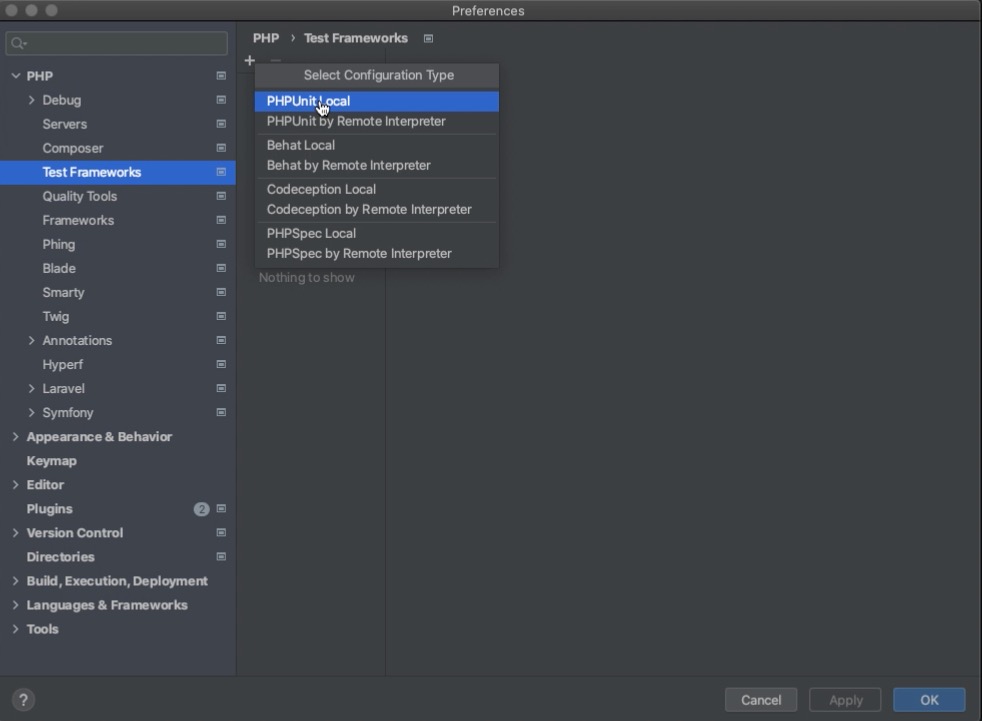Open Blade settings page
The width and height of the screenshot is (982, 721).
tap(118, 268)
